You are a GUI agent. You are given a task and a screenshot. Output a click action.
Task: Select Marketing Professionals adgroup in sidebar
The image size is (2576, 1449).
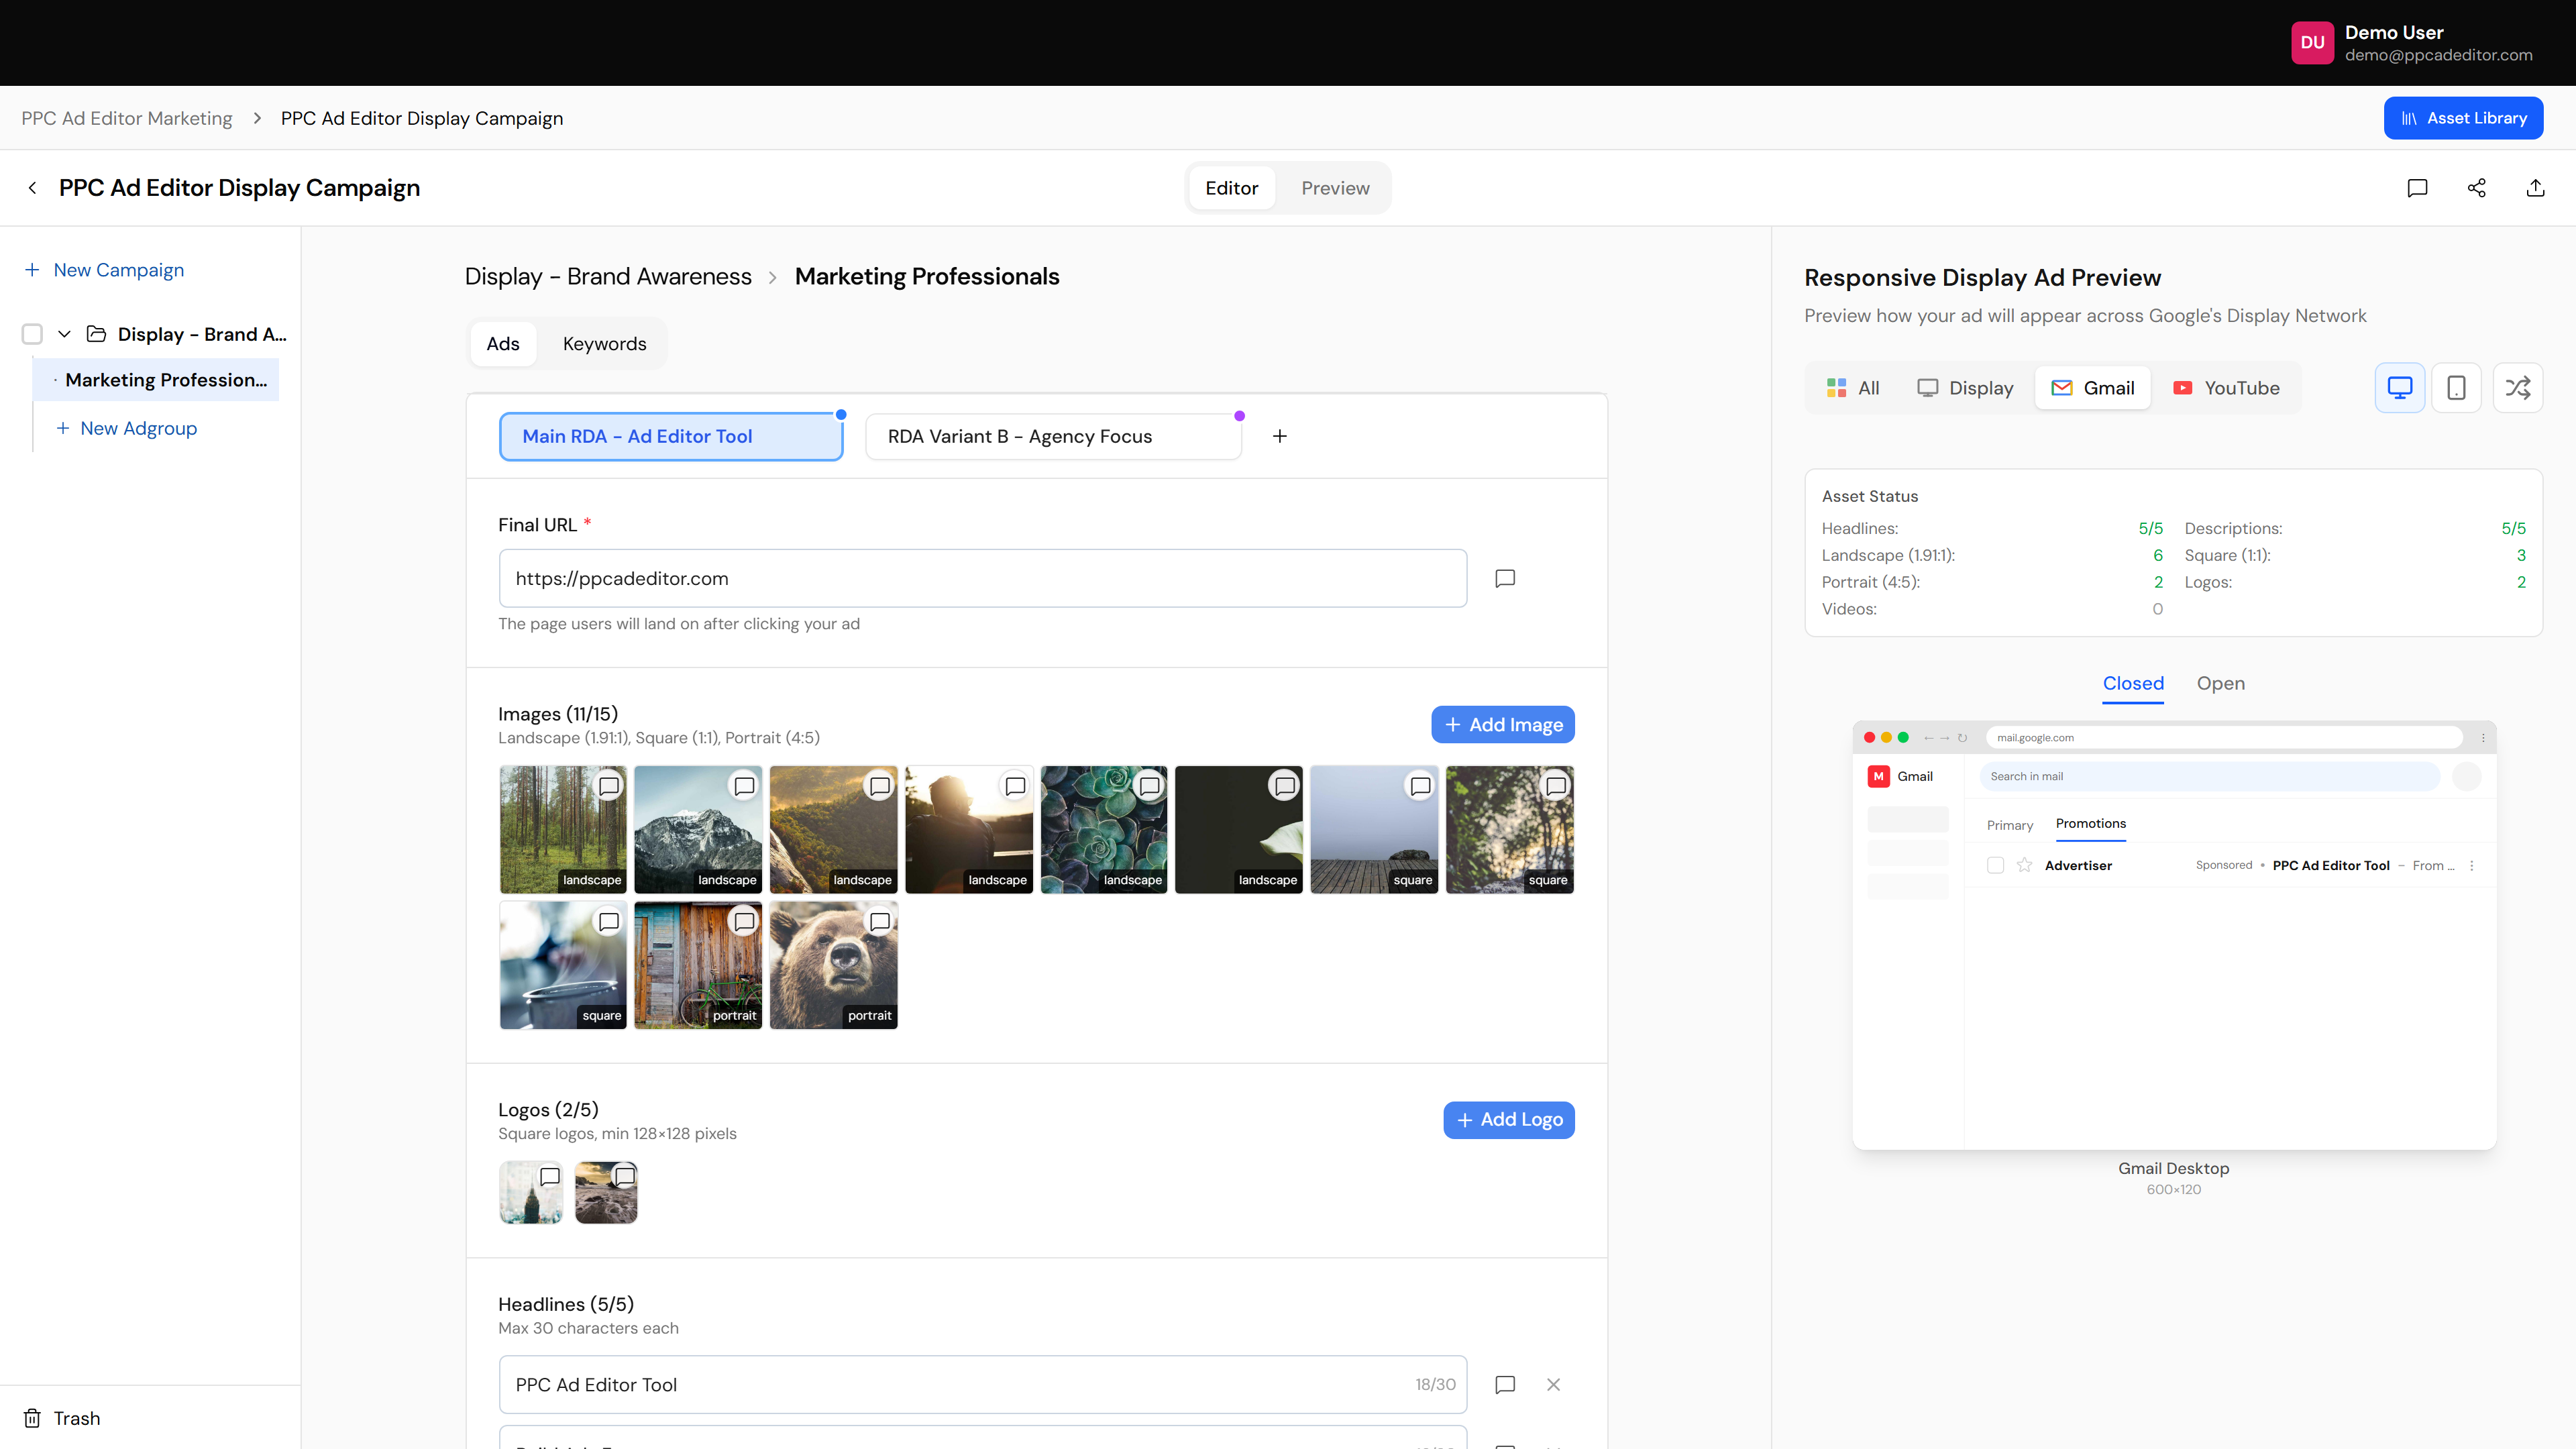(x=156, y=380)
